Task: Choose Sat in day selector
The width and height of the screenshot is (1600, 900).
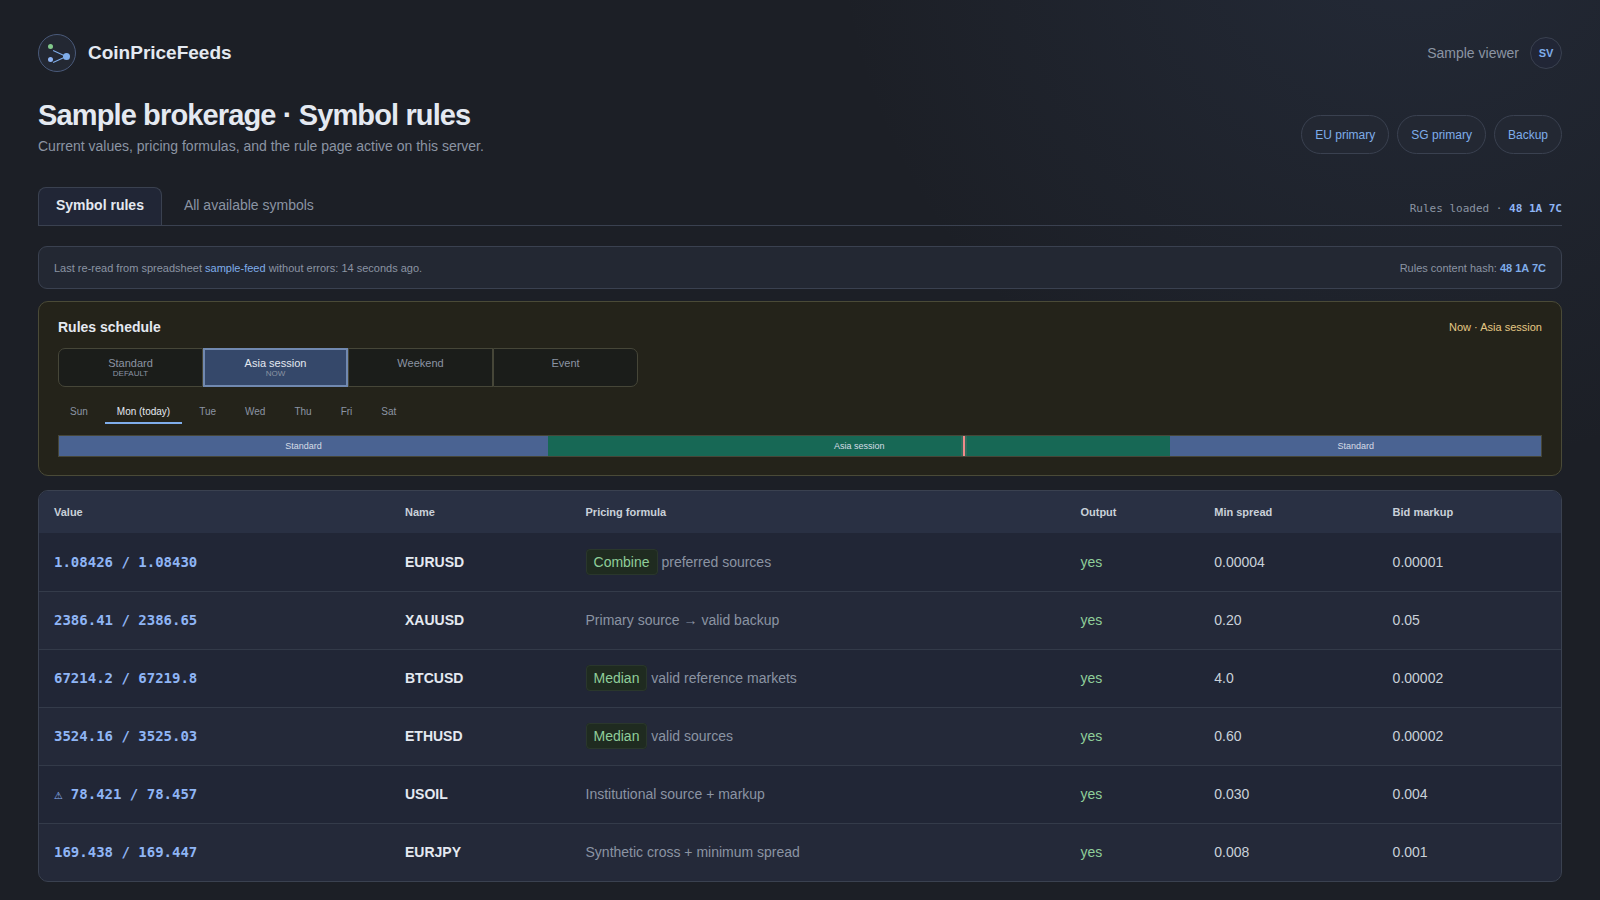Action: [389, 411]
